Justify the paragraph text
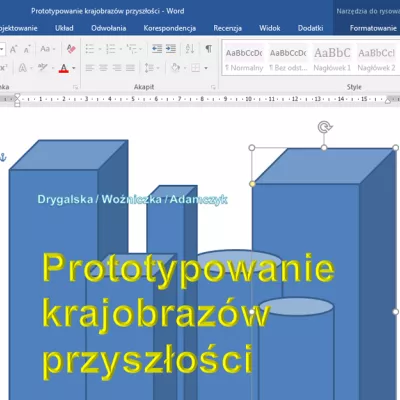Image resolution: width=400 pixels, height=400 pixels. click(130, 68)
